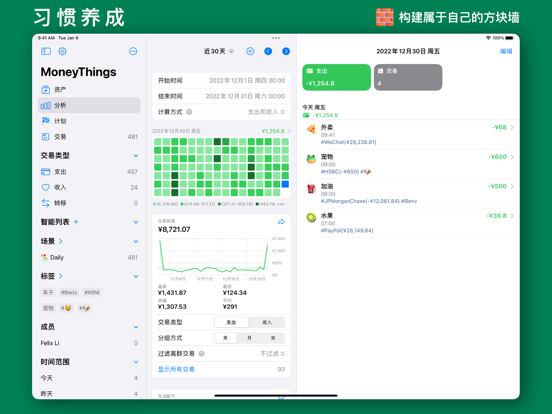Viewport: 552px width, 414px height.
Task: Collapse the 时间范围 section
Action: 136,362
